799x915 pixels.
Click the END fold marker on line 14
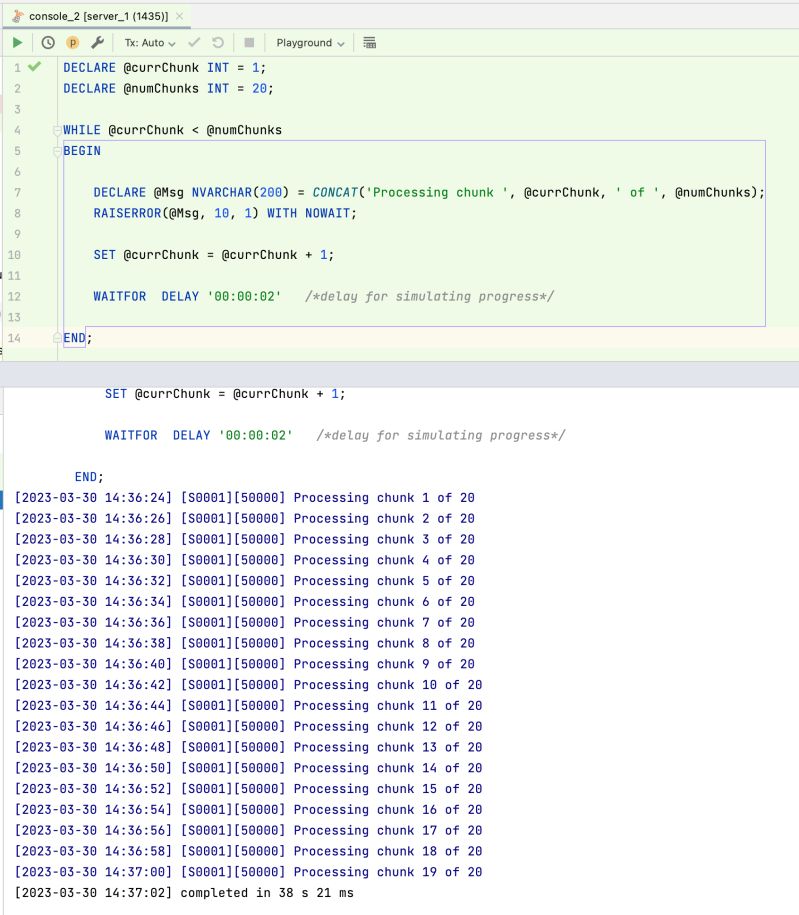coord(57,338)
